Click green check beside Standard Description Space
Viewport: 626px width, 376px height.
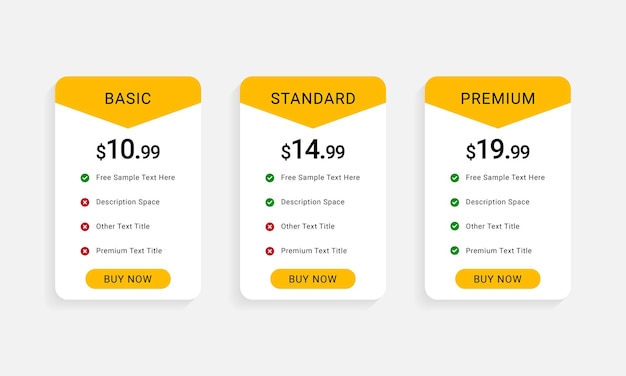pos(270,202)
